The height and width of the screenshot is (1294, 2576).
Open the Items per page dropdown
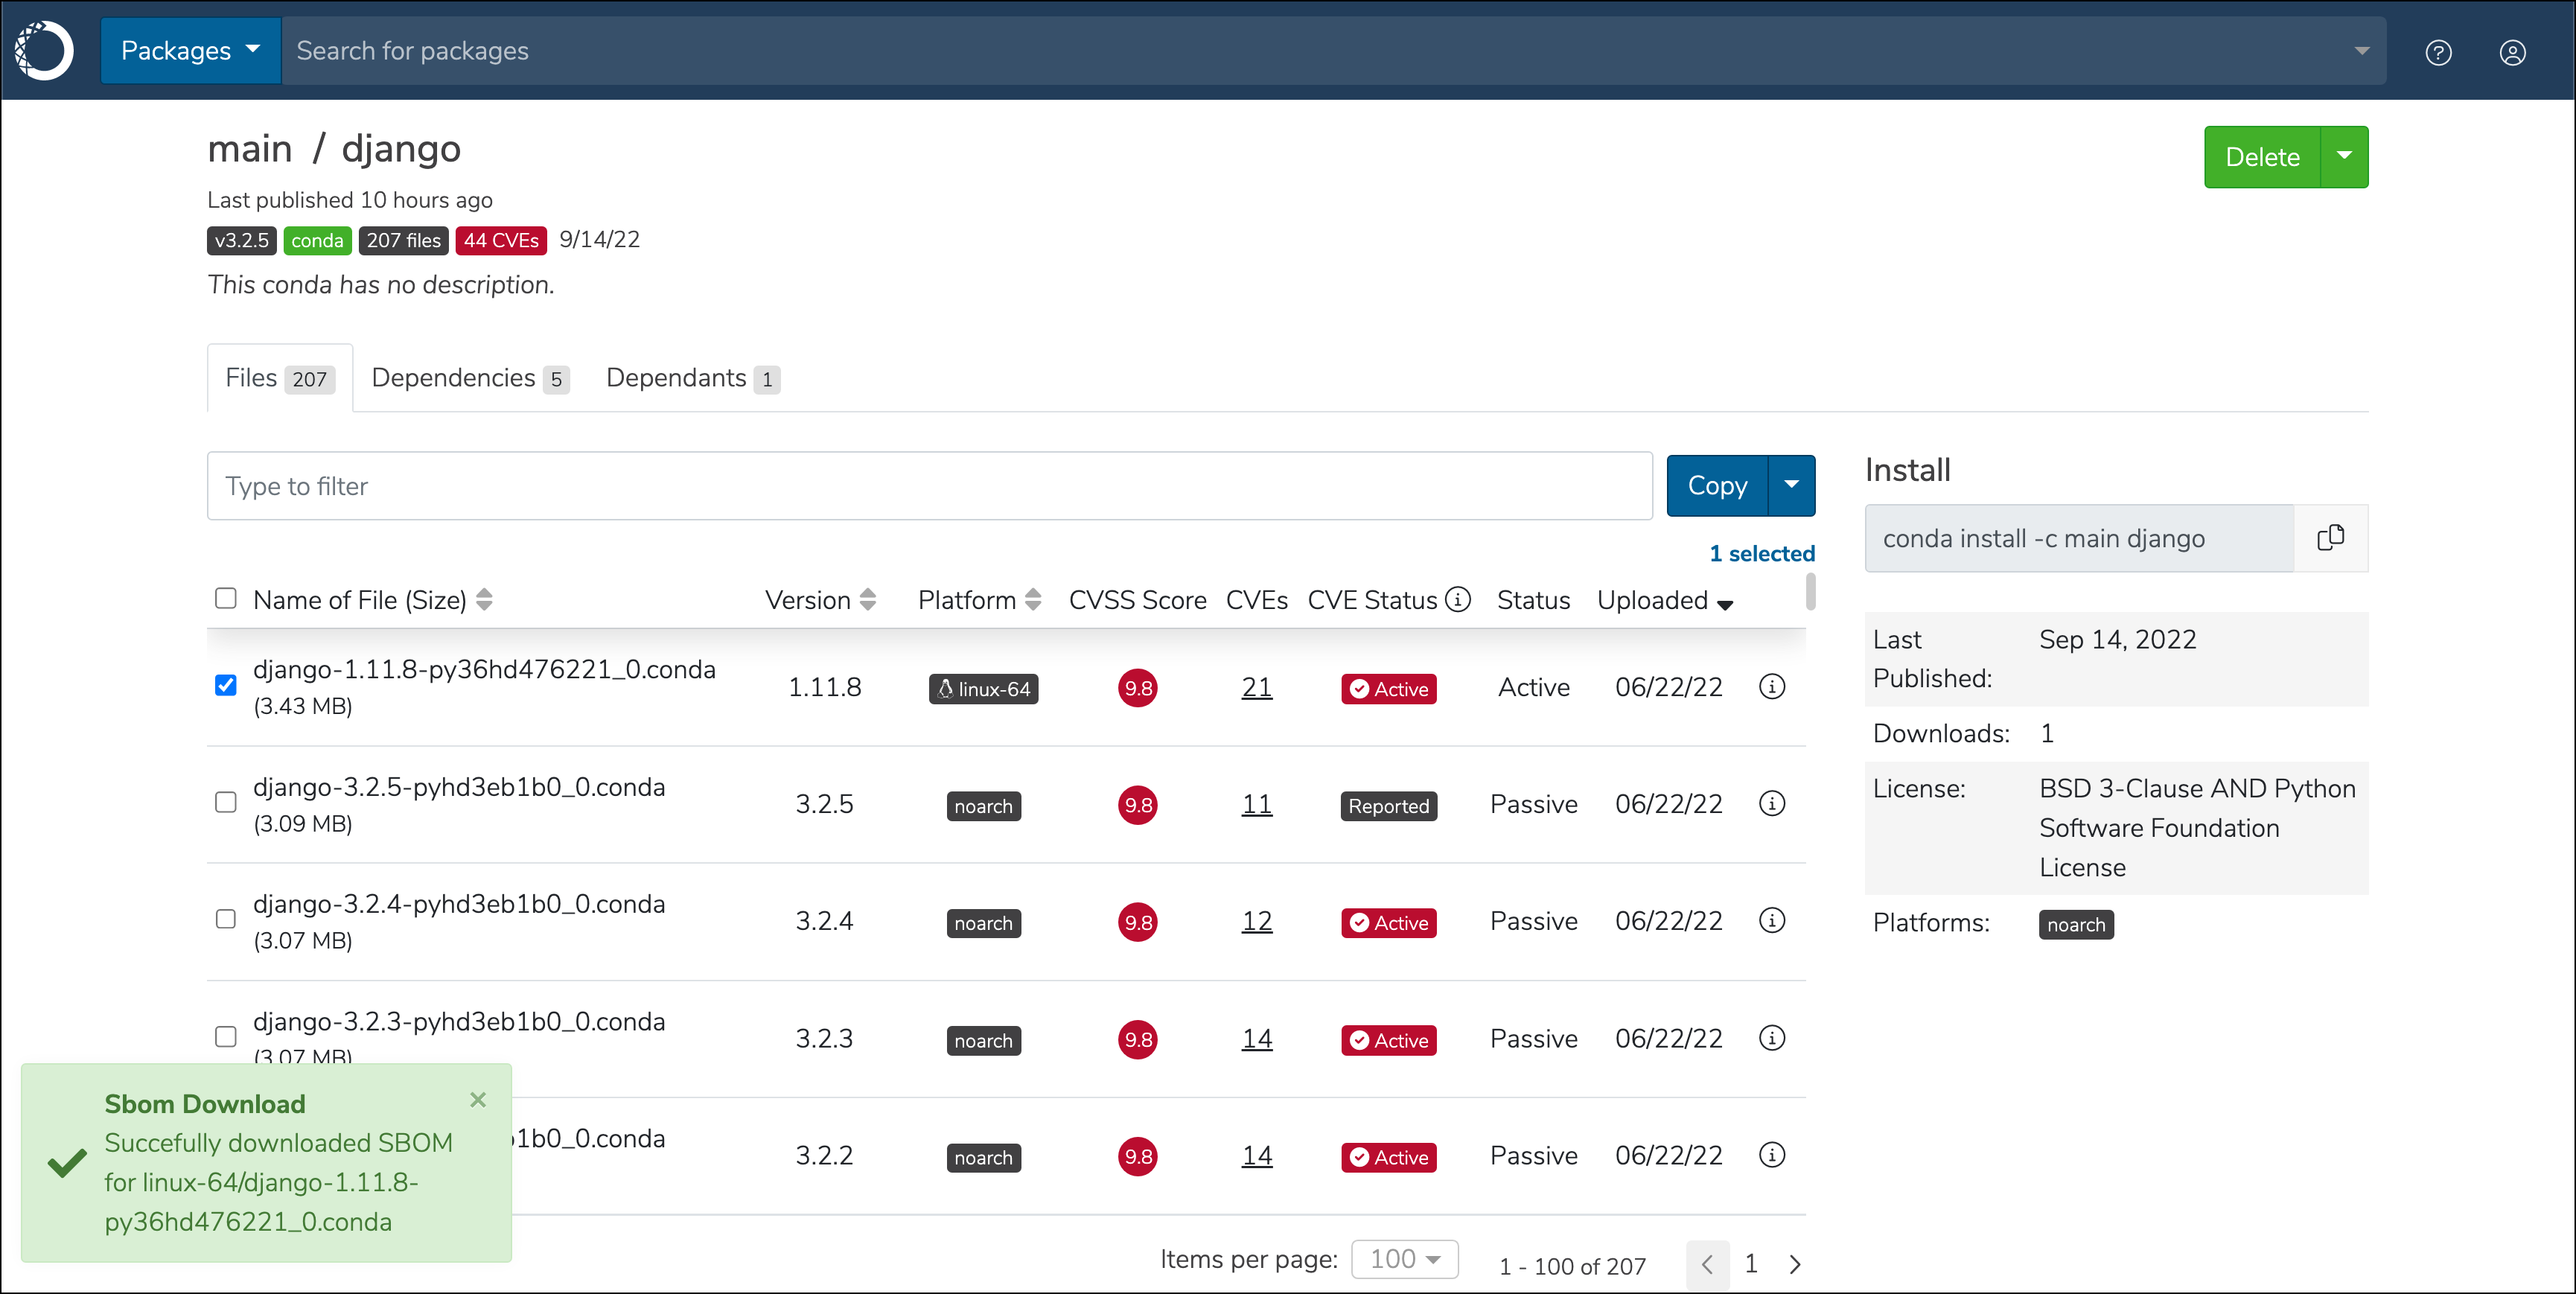click(x=1404, y=1259)
